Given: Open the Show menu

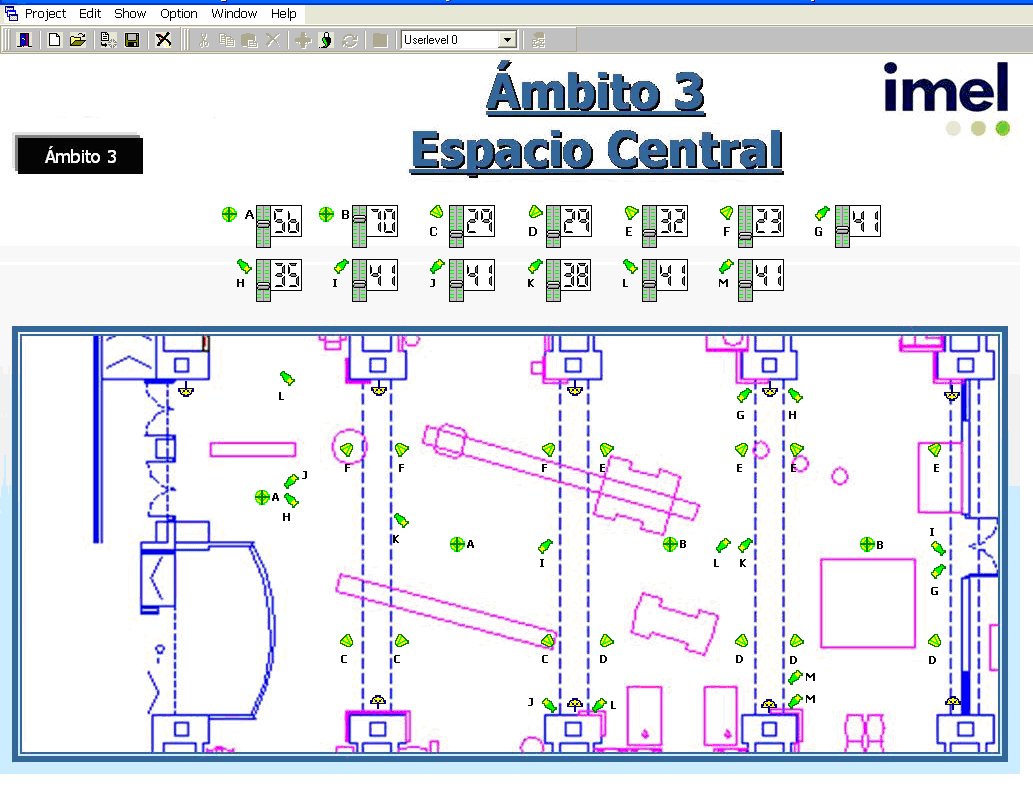Looking at the screenshot, I should coord(130,14).
